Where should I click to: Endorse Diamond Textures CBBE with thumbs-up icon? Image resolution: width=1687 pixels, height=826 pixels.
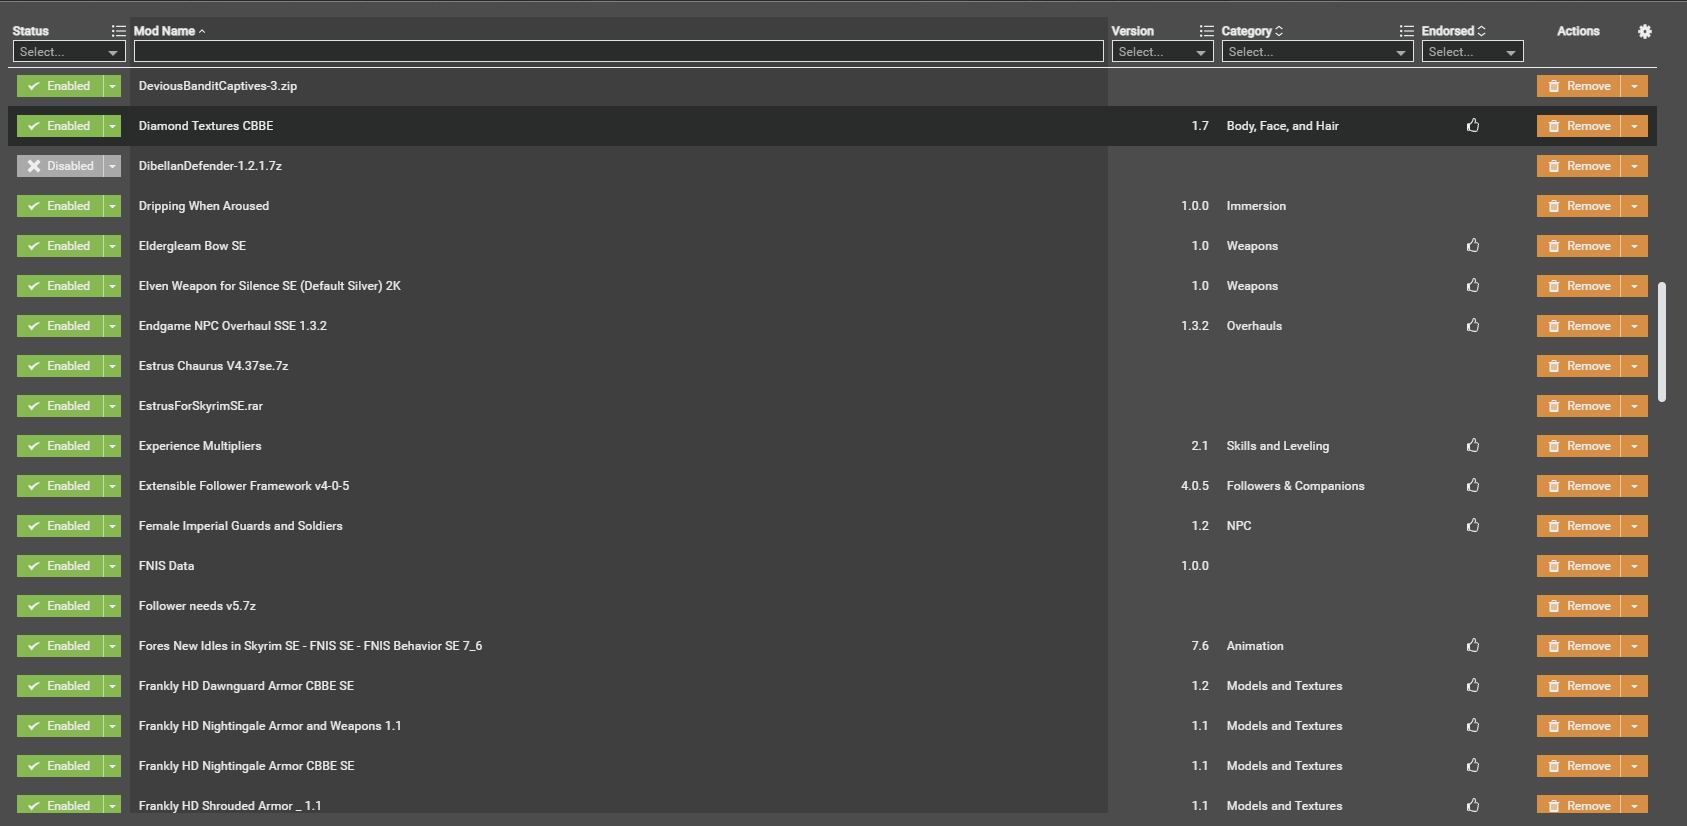pos(1473,126)
